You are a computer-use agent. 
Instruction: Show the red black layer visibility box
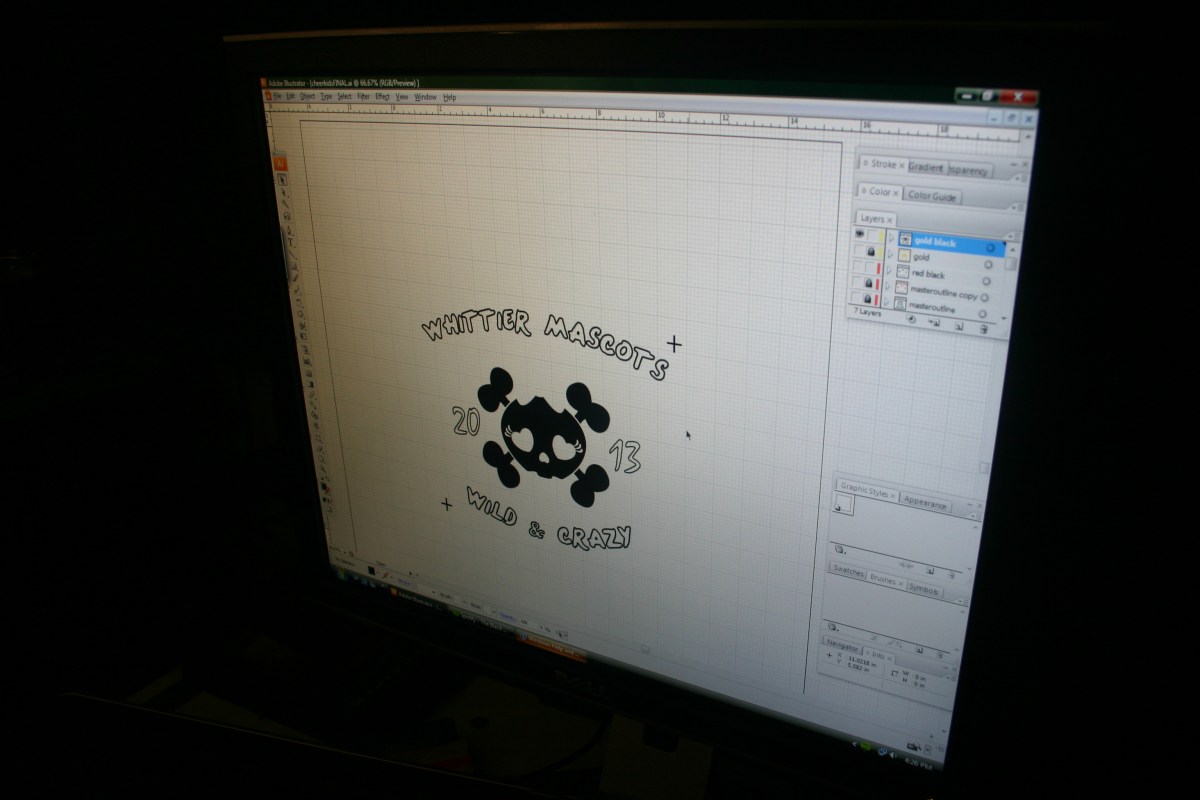(x=858, y=266)
